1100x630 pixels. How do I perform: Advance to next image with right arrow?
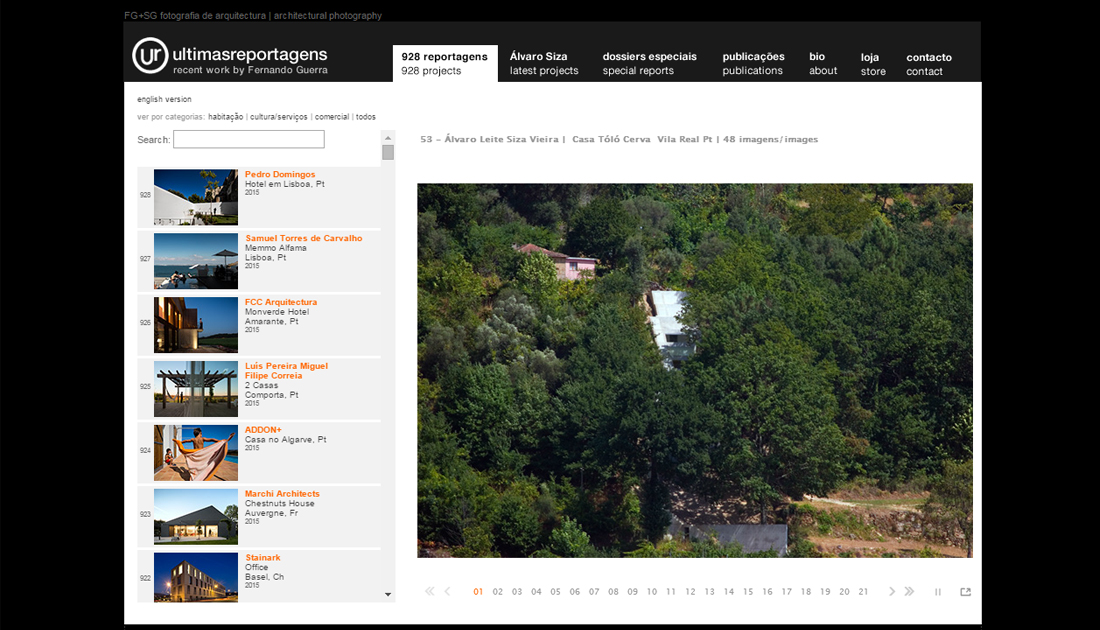tap(892, 592)
